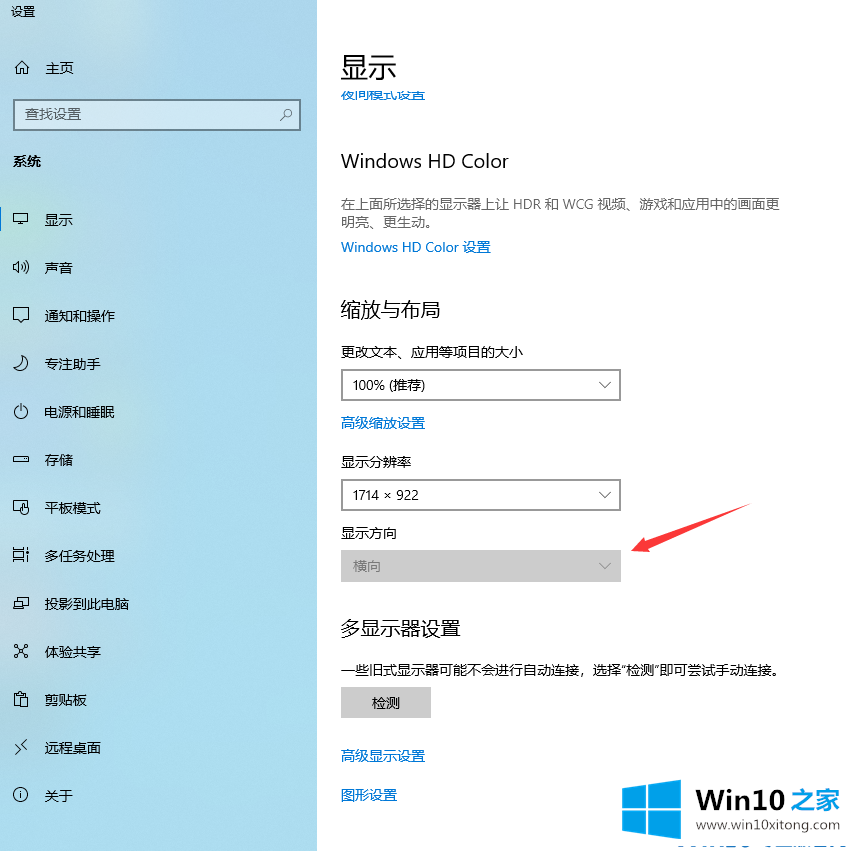Open 远程桌面 settings

(73, 748)
